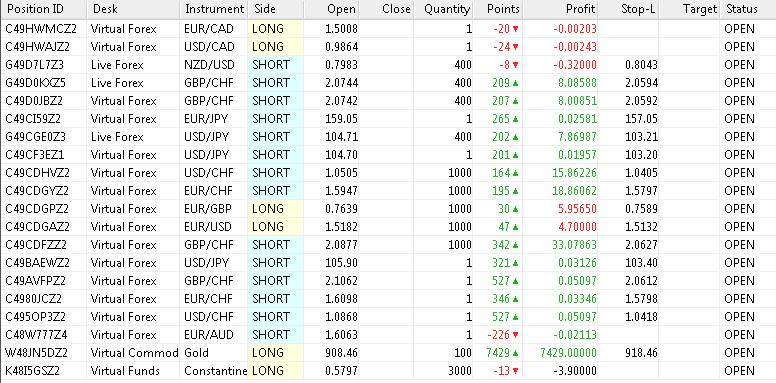This screenshot has width=776, height=383.
Task: Select position C49CDGPZ2
Action: point(37,209)
